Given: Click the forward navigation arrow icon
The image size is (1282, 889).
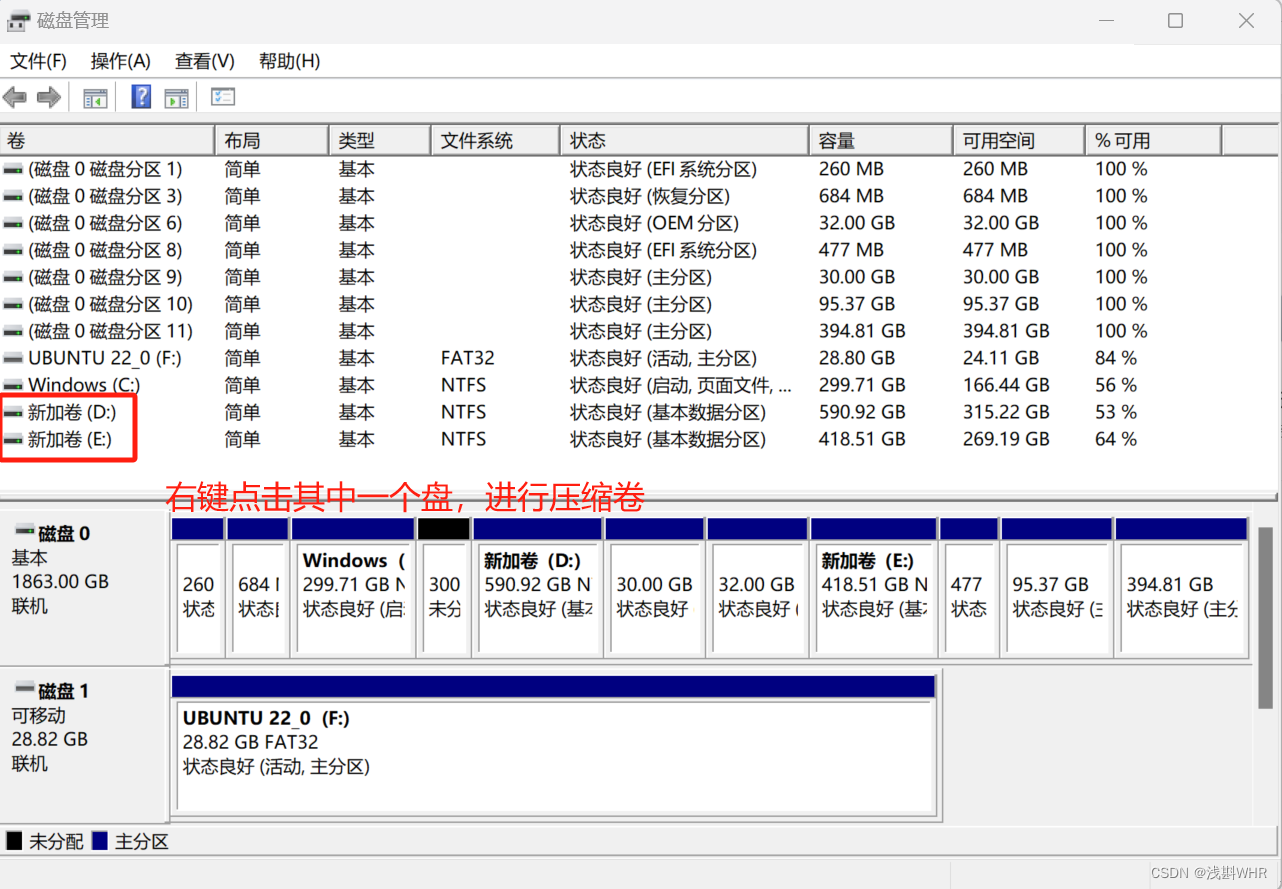Looking at the screenshot, I should coord(47,97).
